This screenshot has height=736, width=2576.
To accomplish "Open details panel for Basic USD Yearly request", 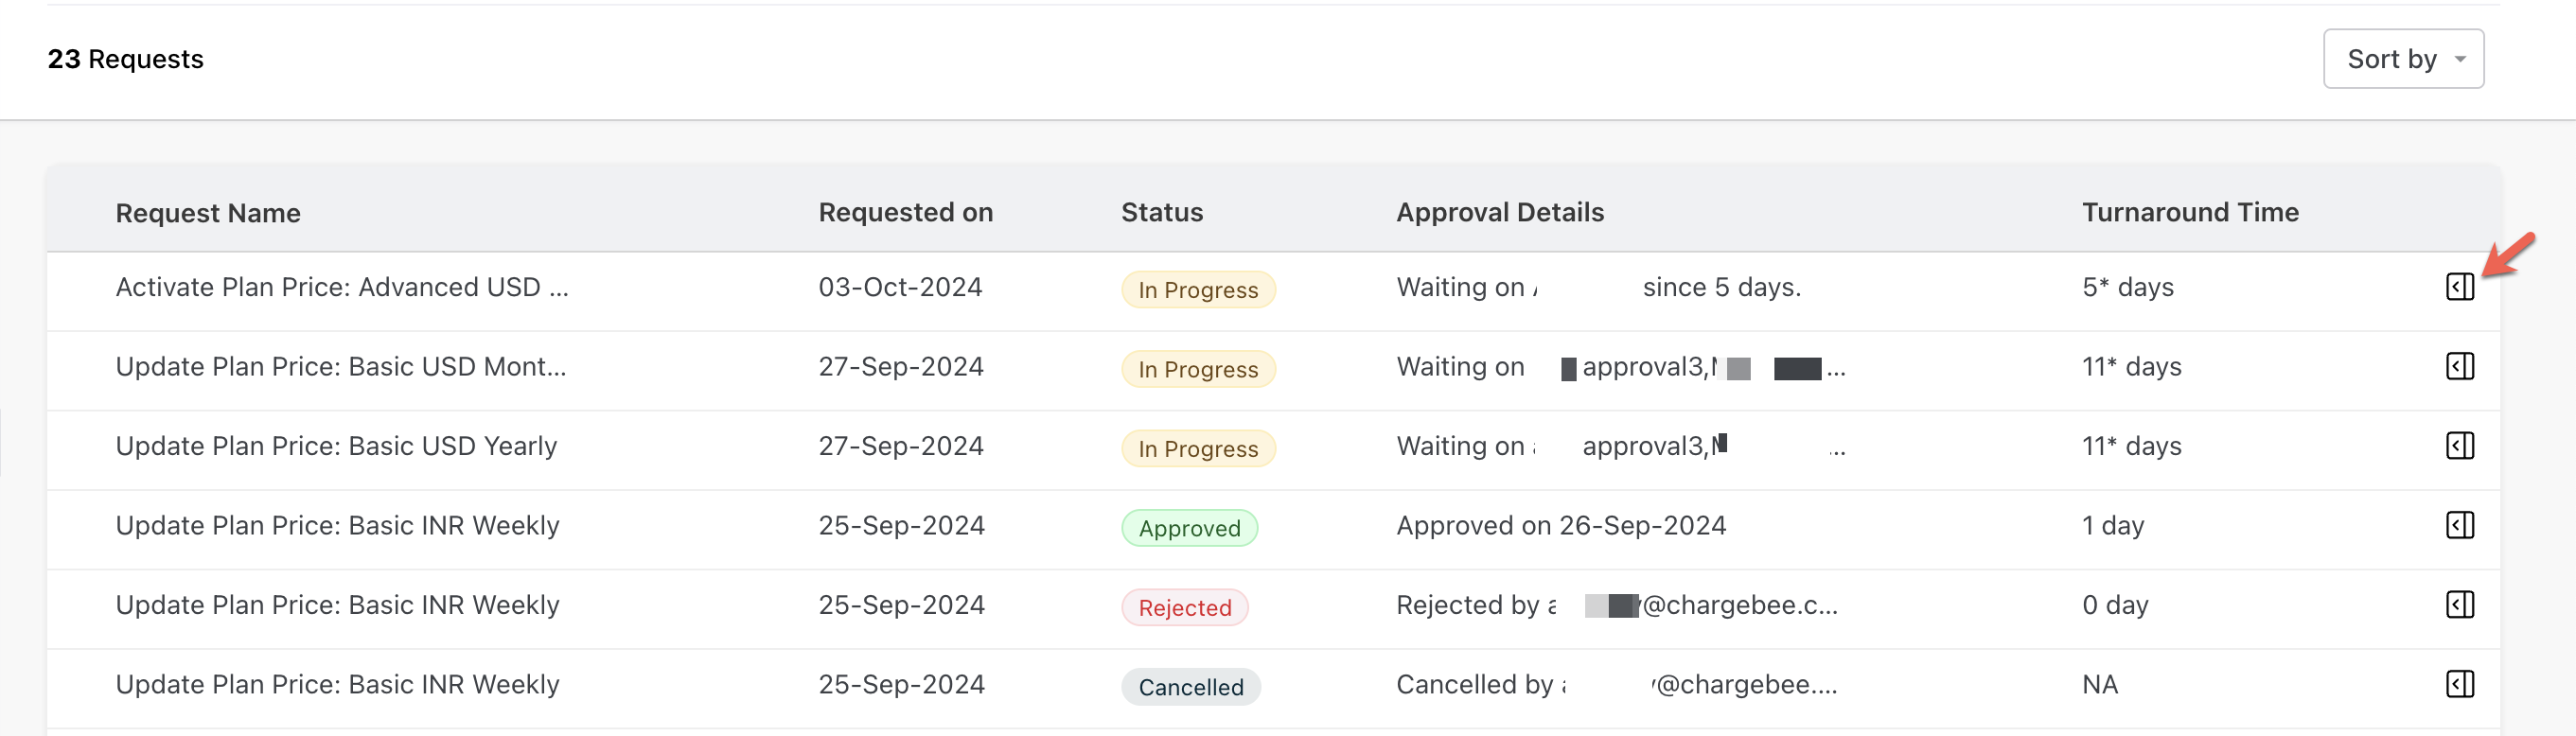I will tap(2459, 446).
